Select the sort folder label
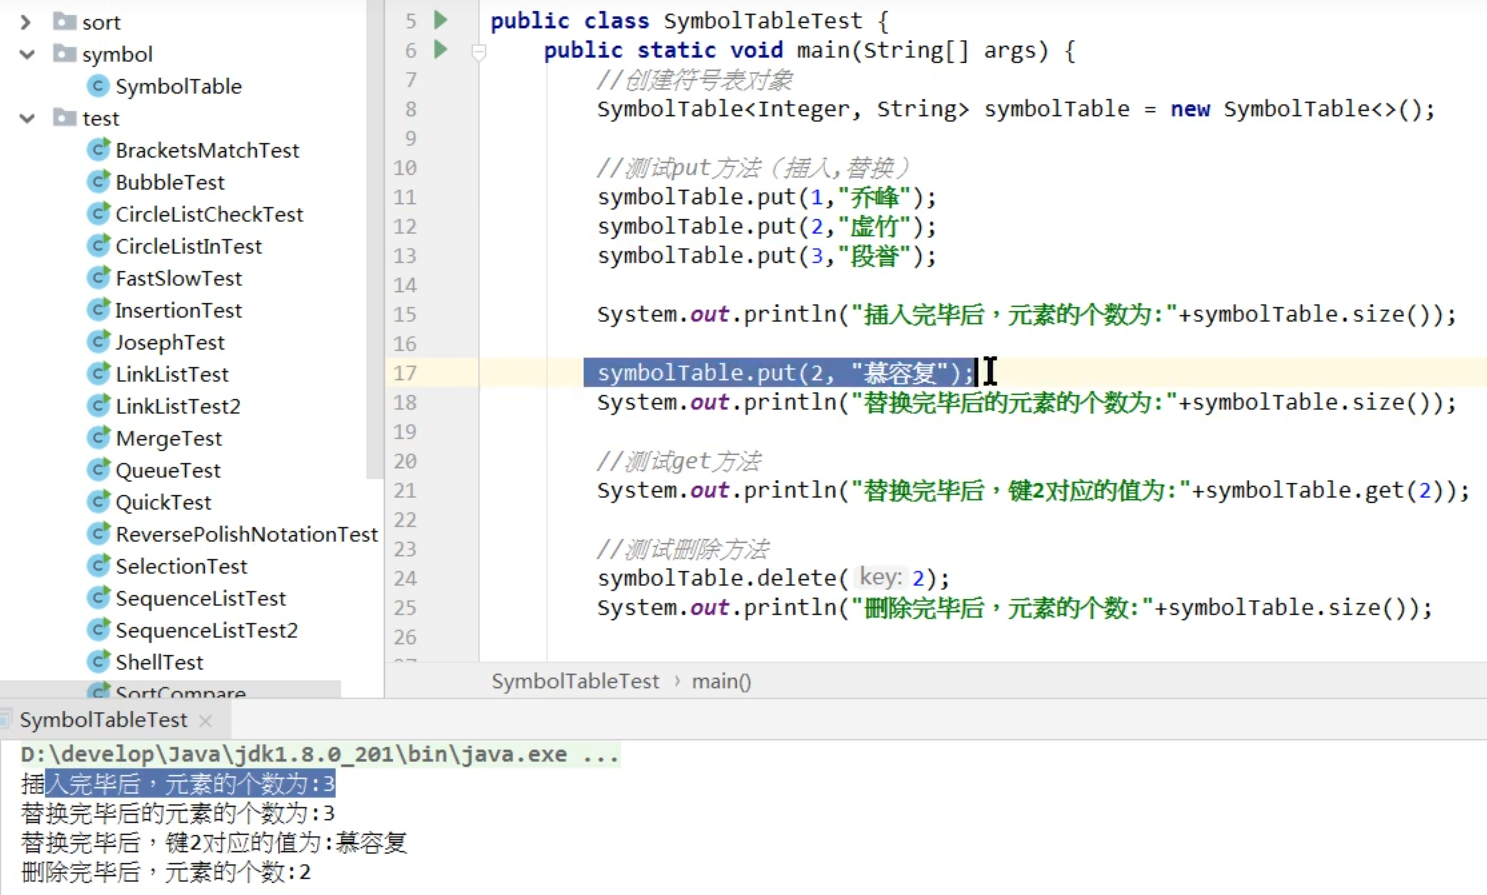1487x895 pixels. pos(101,22)
